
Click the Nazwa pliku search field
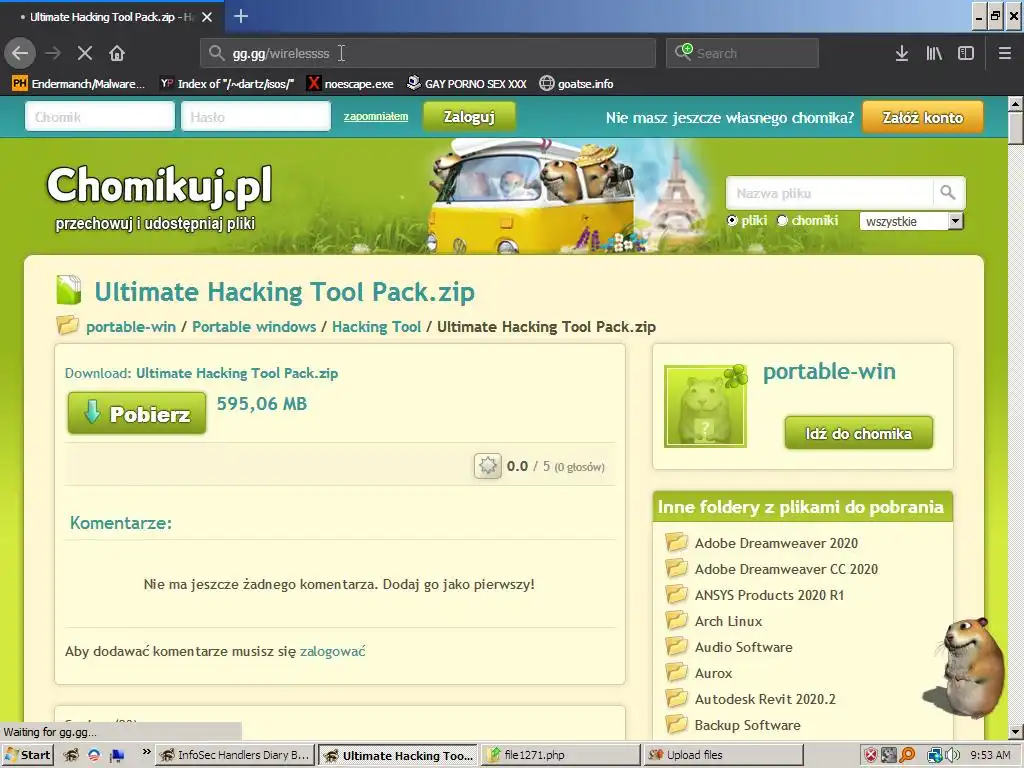829,193
